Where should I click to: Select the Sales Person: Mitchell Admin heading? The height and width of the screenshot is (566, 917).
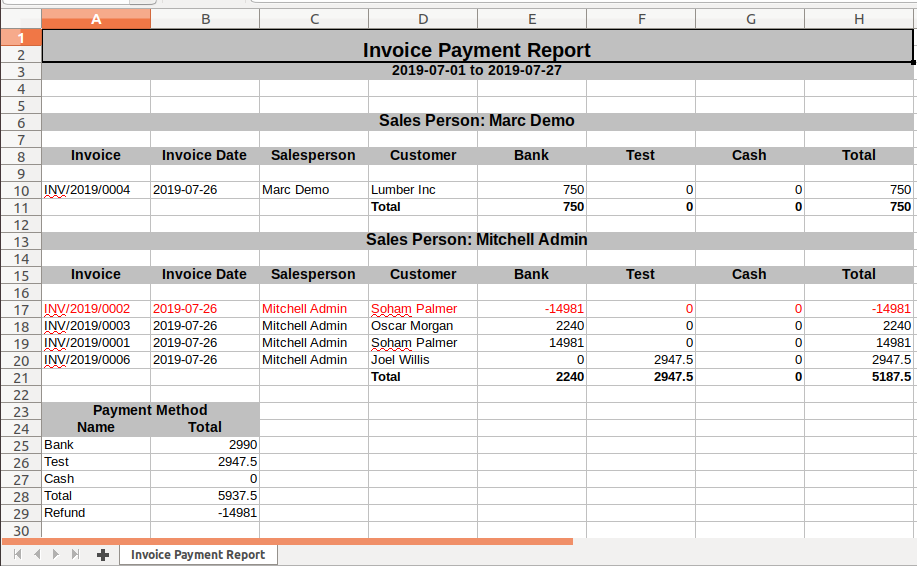(477, 240)
